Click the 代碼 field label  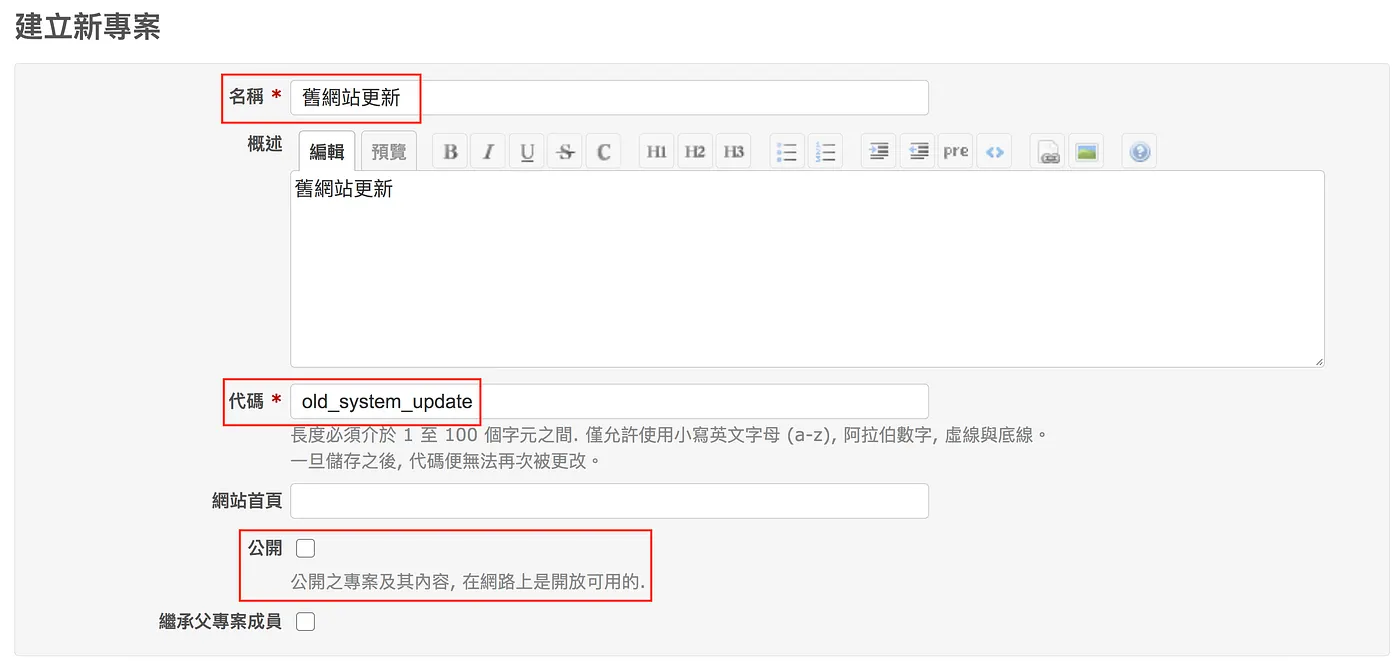pos(246,401)
